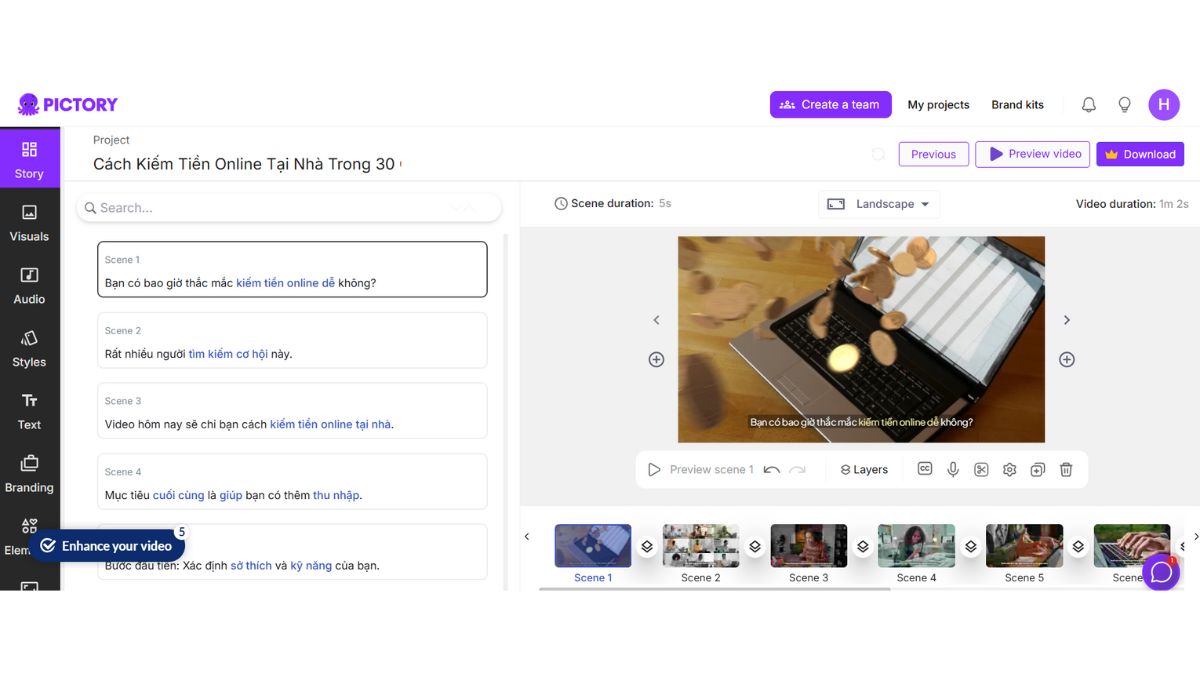
Task: Select the Scene 5 timeline thumbnail
Action: [1025, 546]
